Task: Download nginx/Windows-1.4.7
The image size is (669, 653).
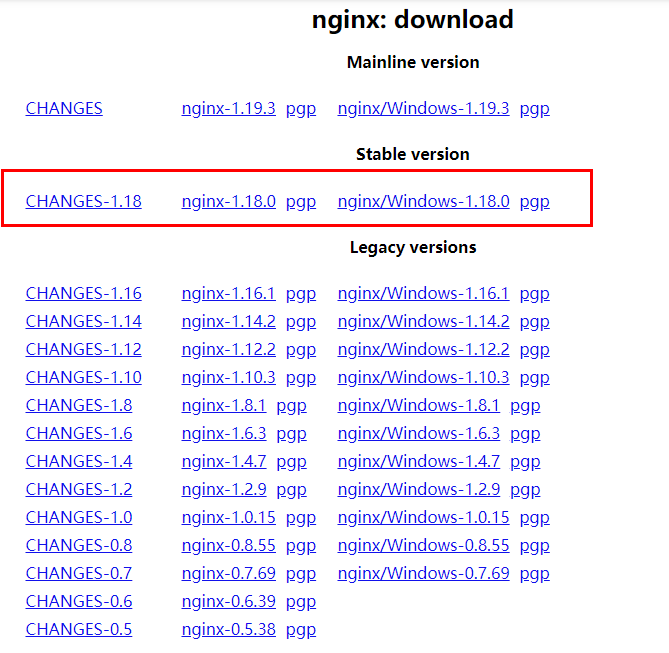Action: [x=419, y=462]
